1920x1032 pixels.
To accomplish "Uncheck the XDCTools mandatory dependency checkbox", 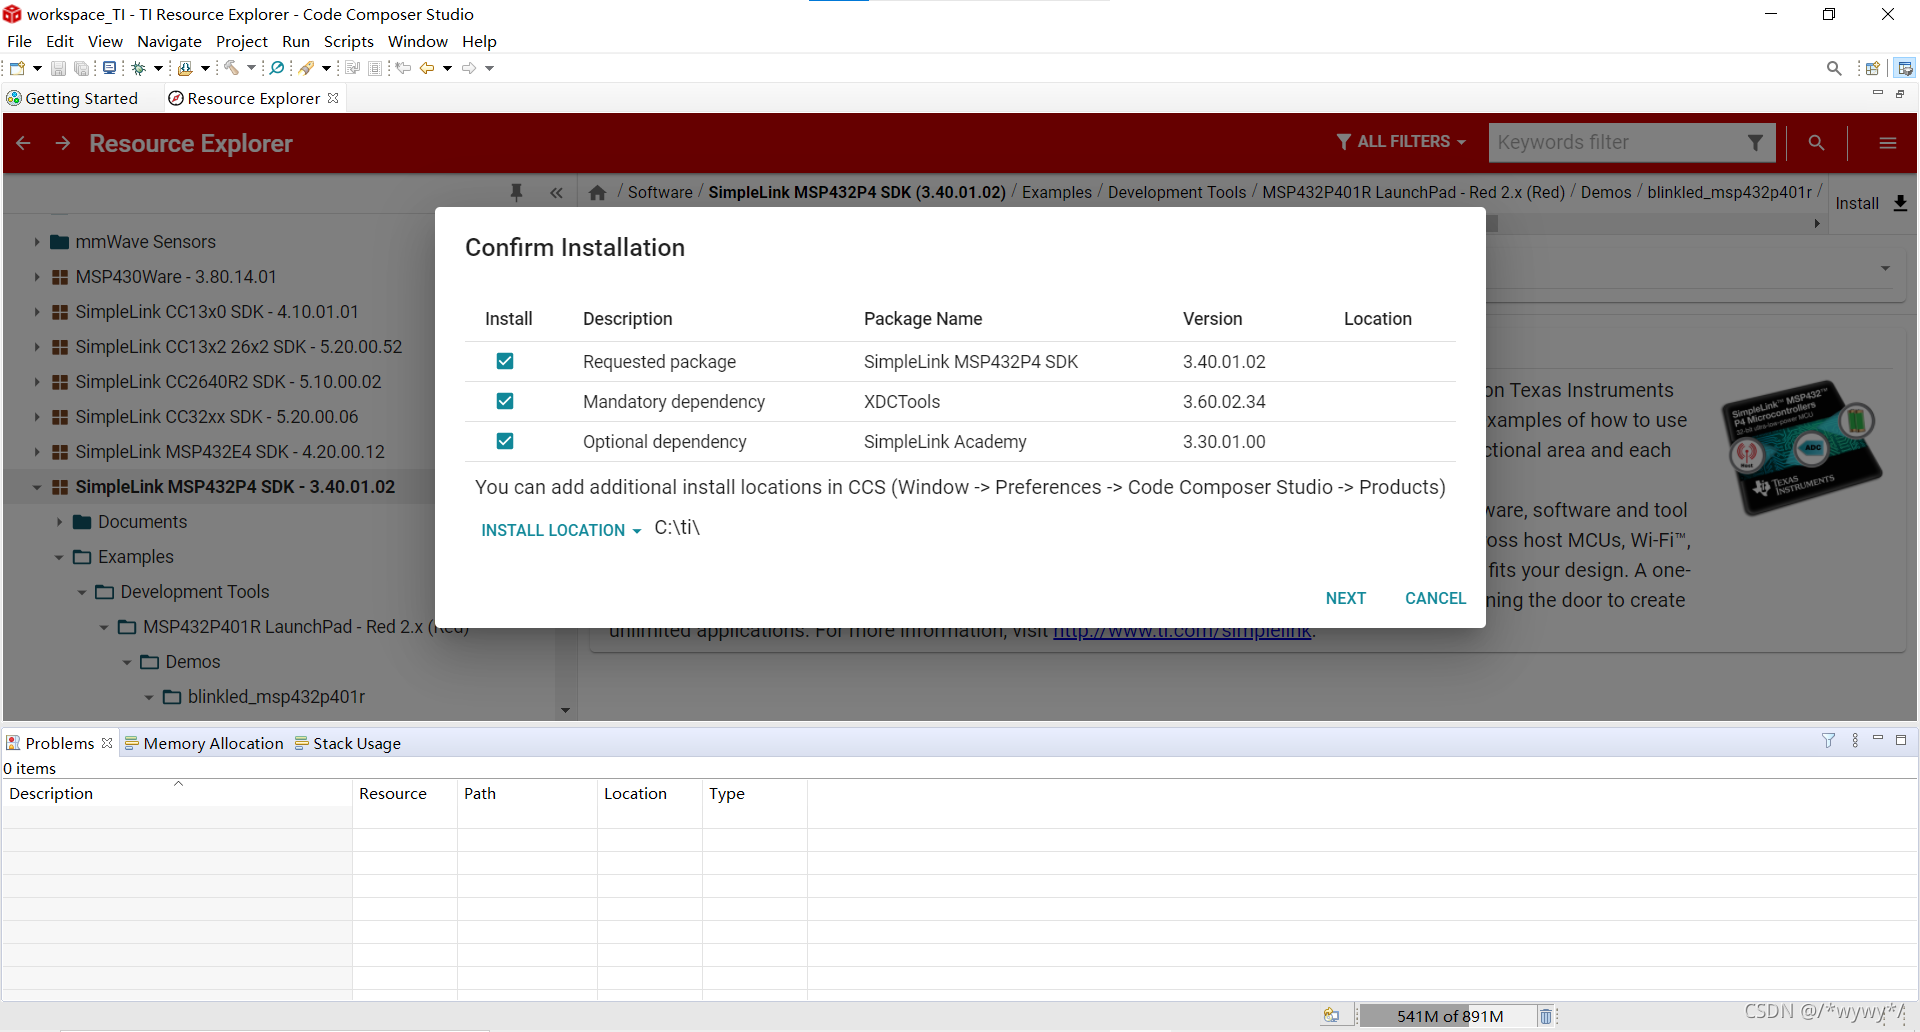I will pyautogui.click(x=505, y=401).
